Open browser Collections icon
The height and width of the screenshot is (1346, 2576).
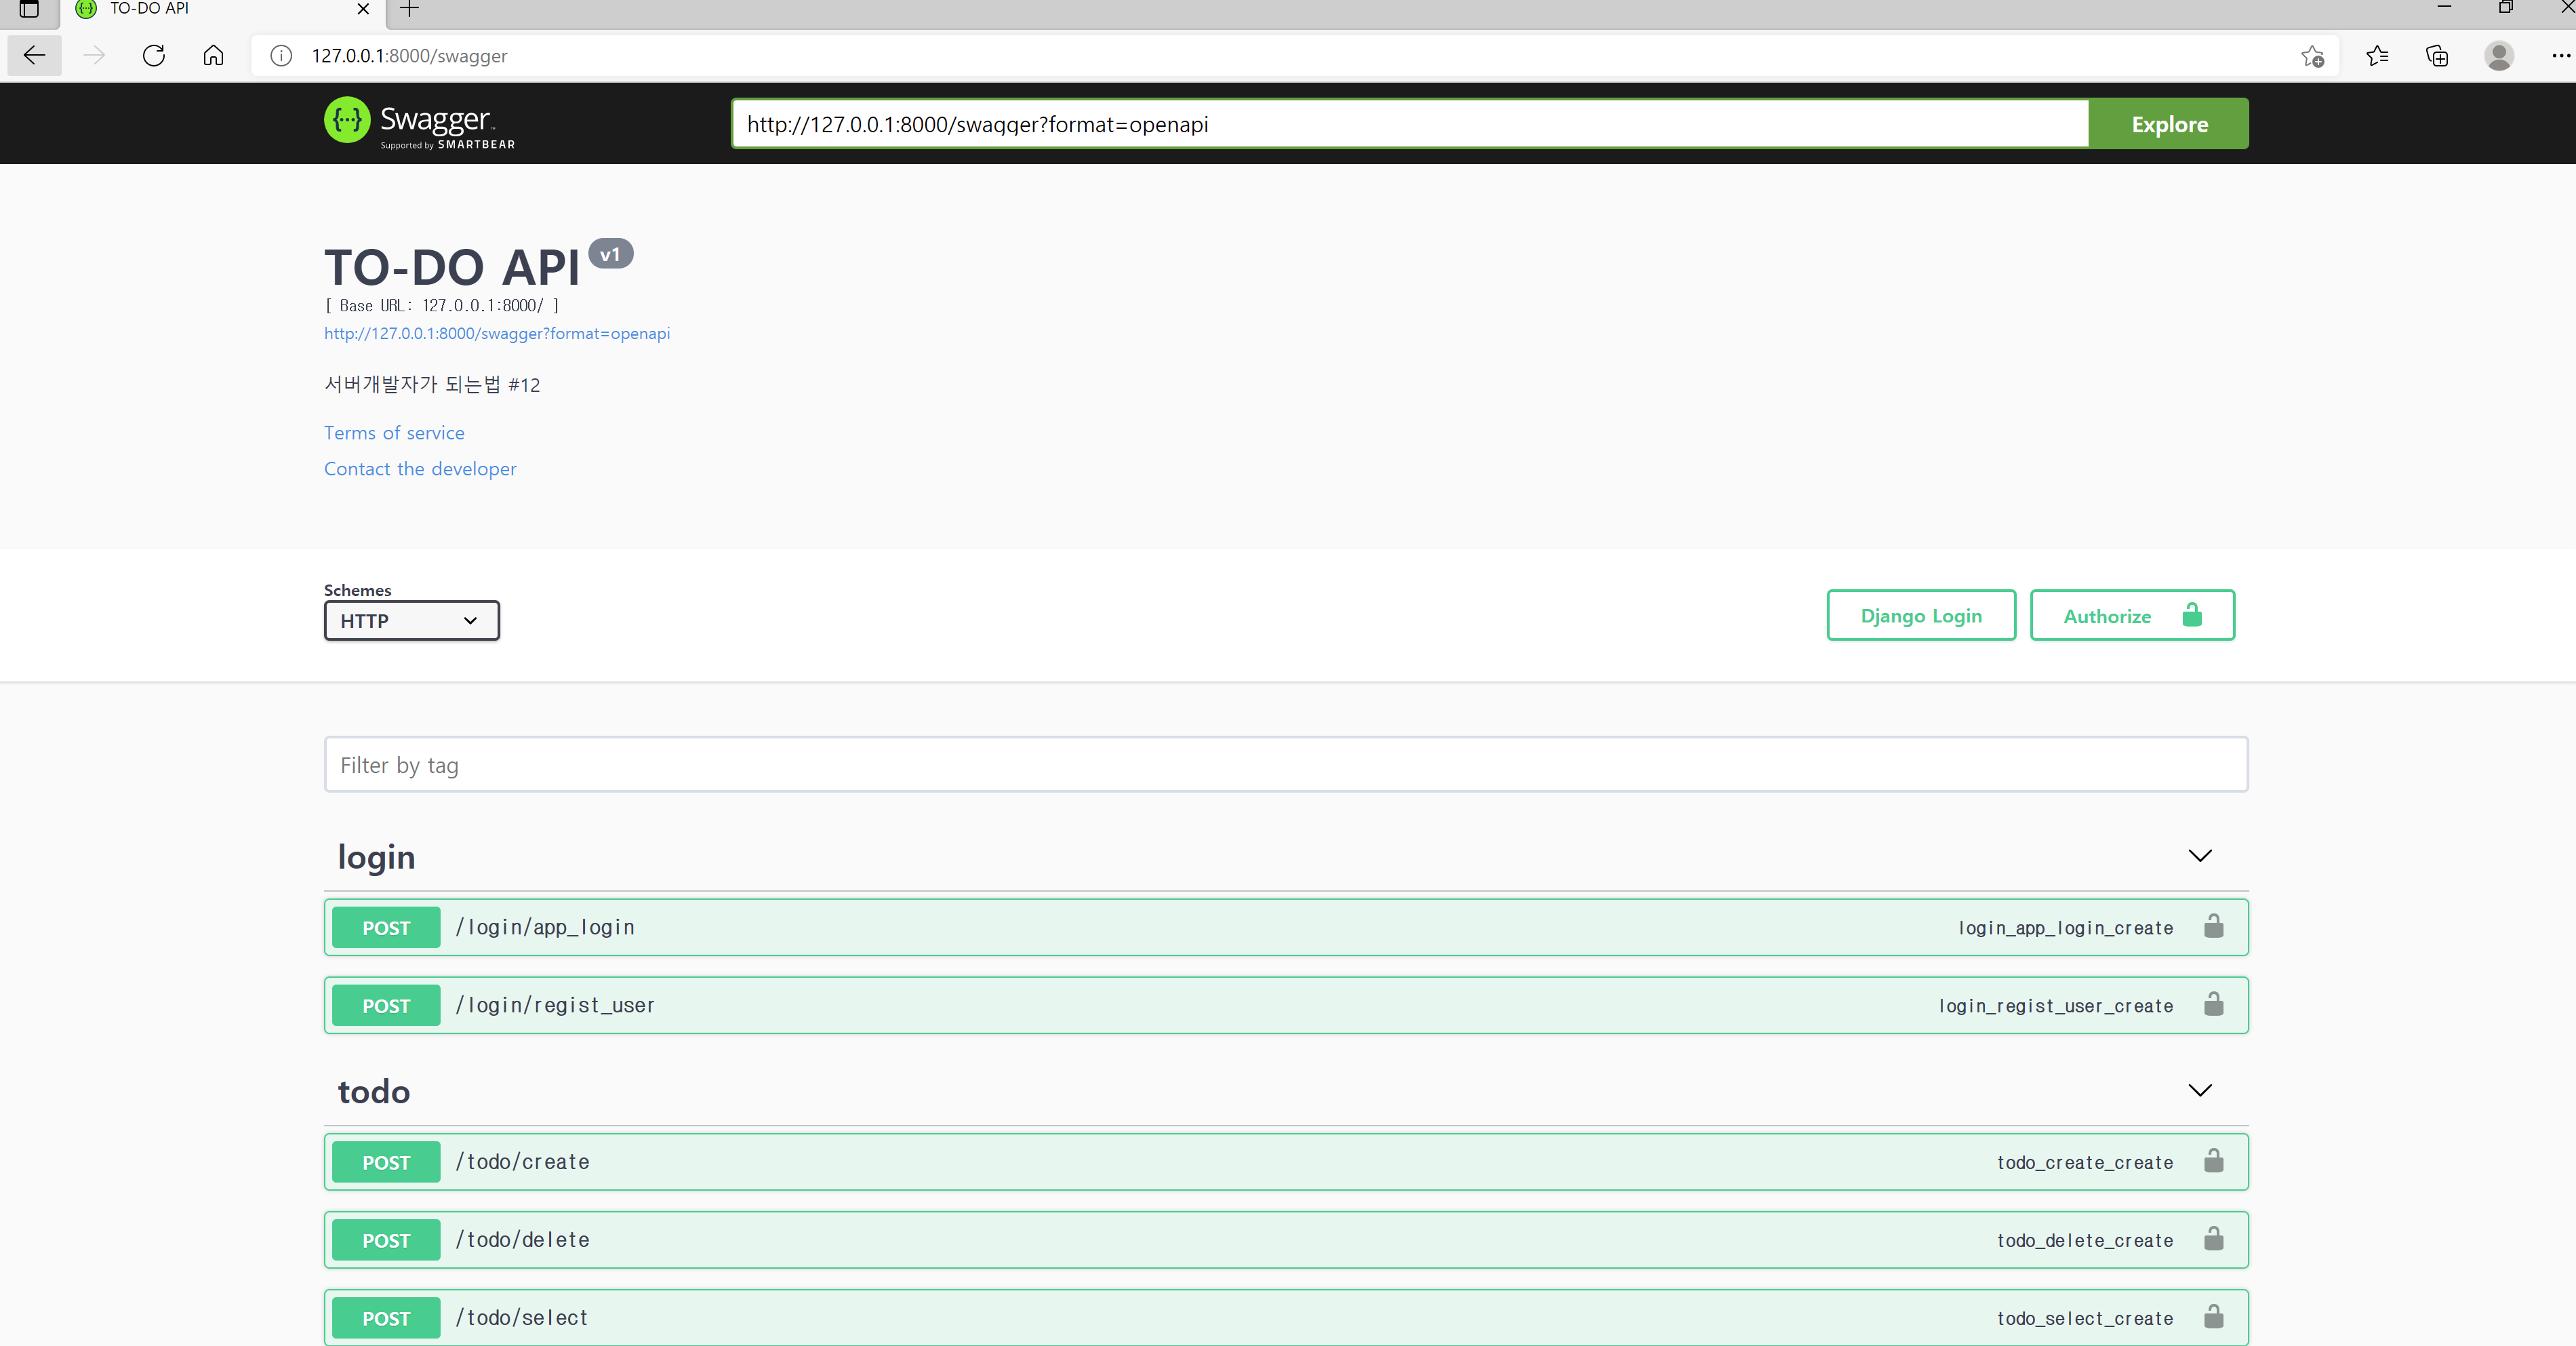2437,56
